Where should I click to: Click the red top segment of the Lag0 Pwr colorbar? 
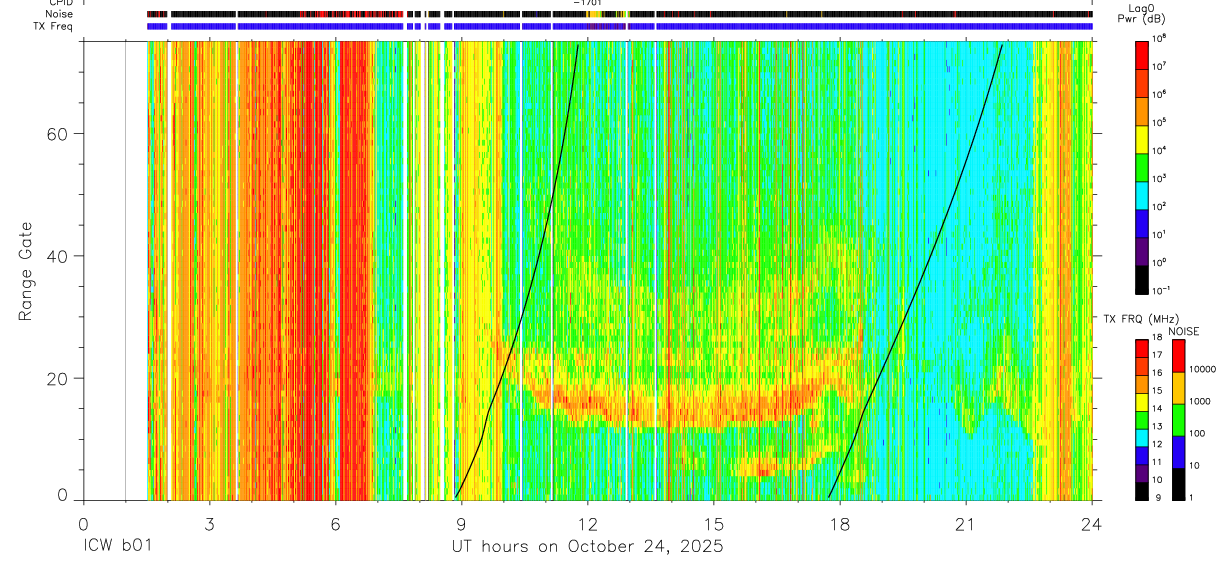1143,53
